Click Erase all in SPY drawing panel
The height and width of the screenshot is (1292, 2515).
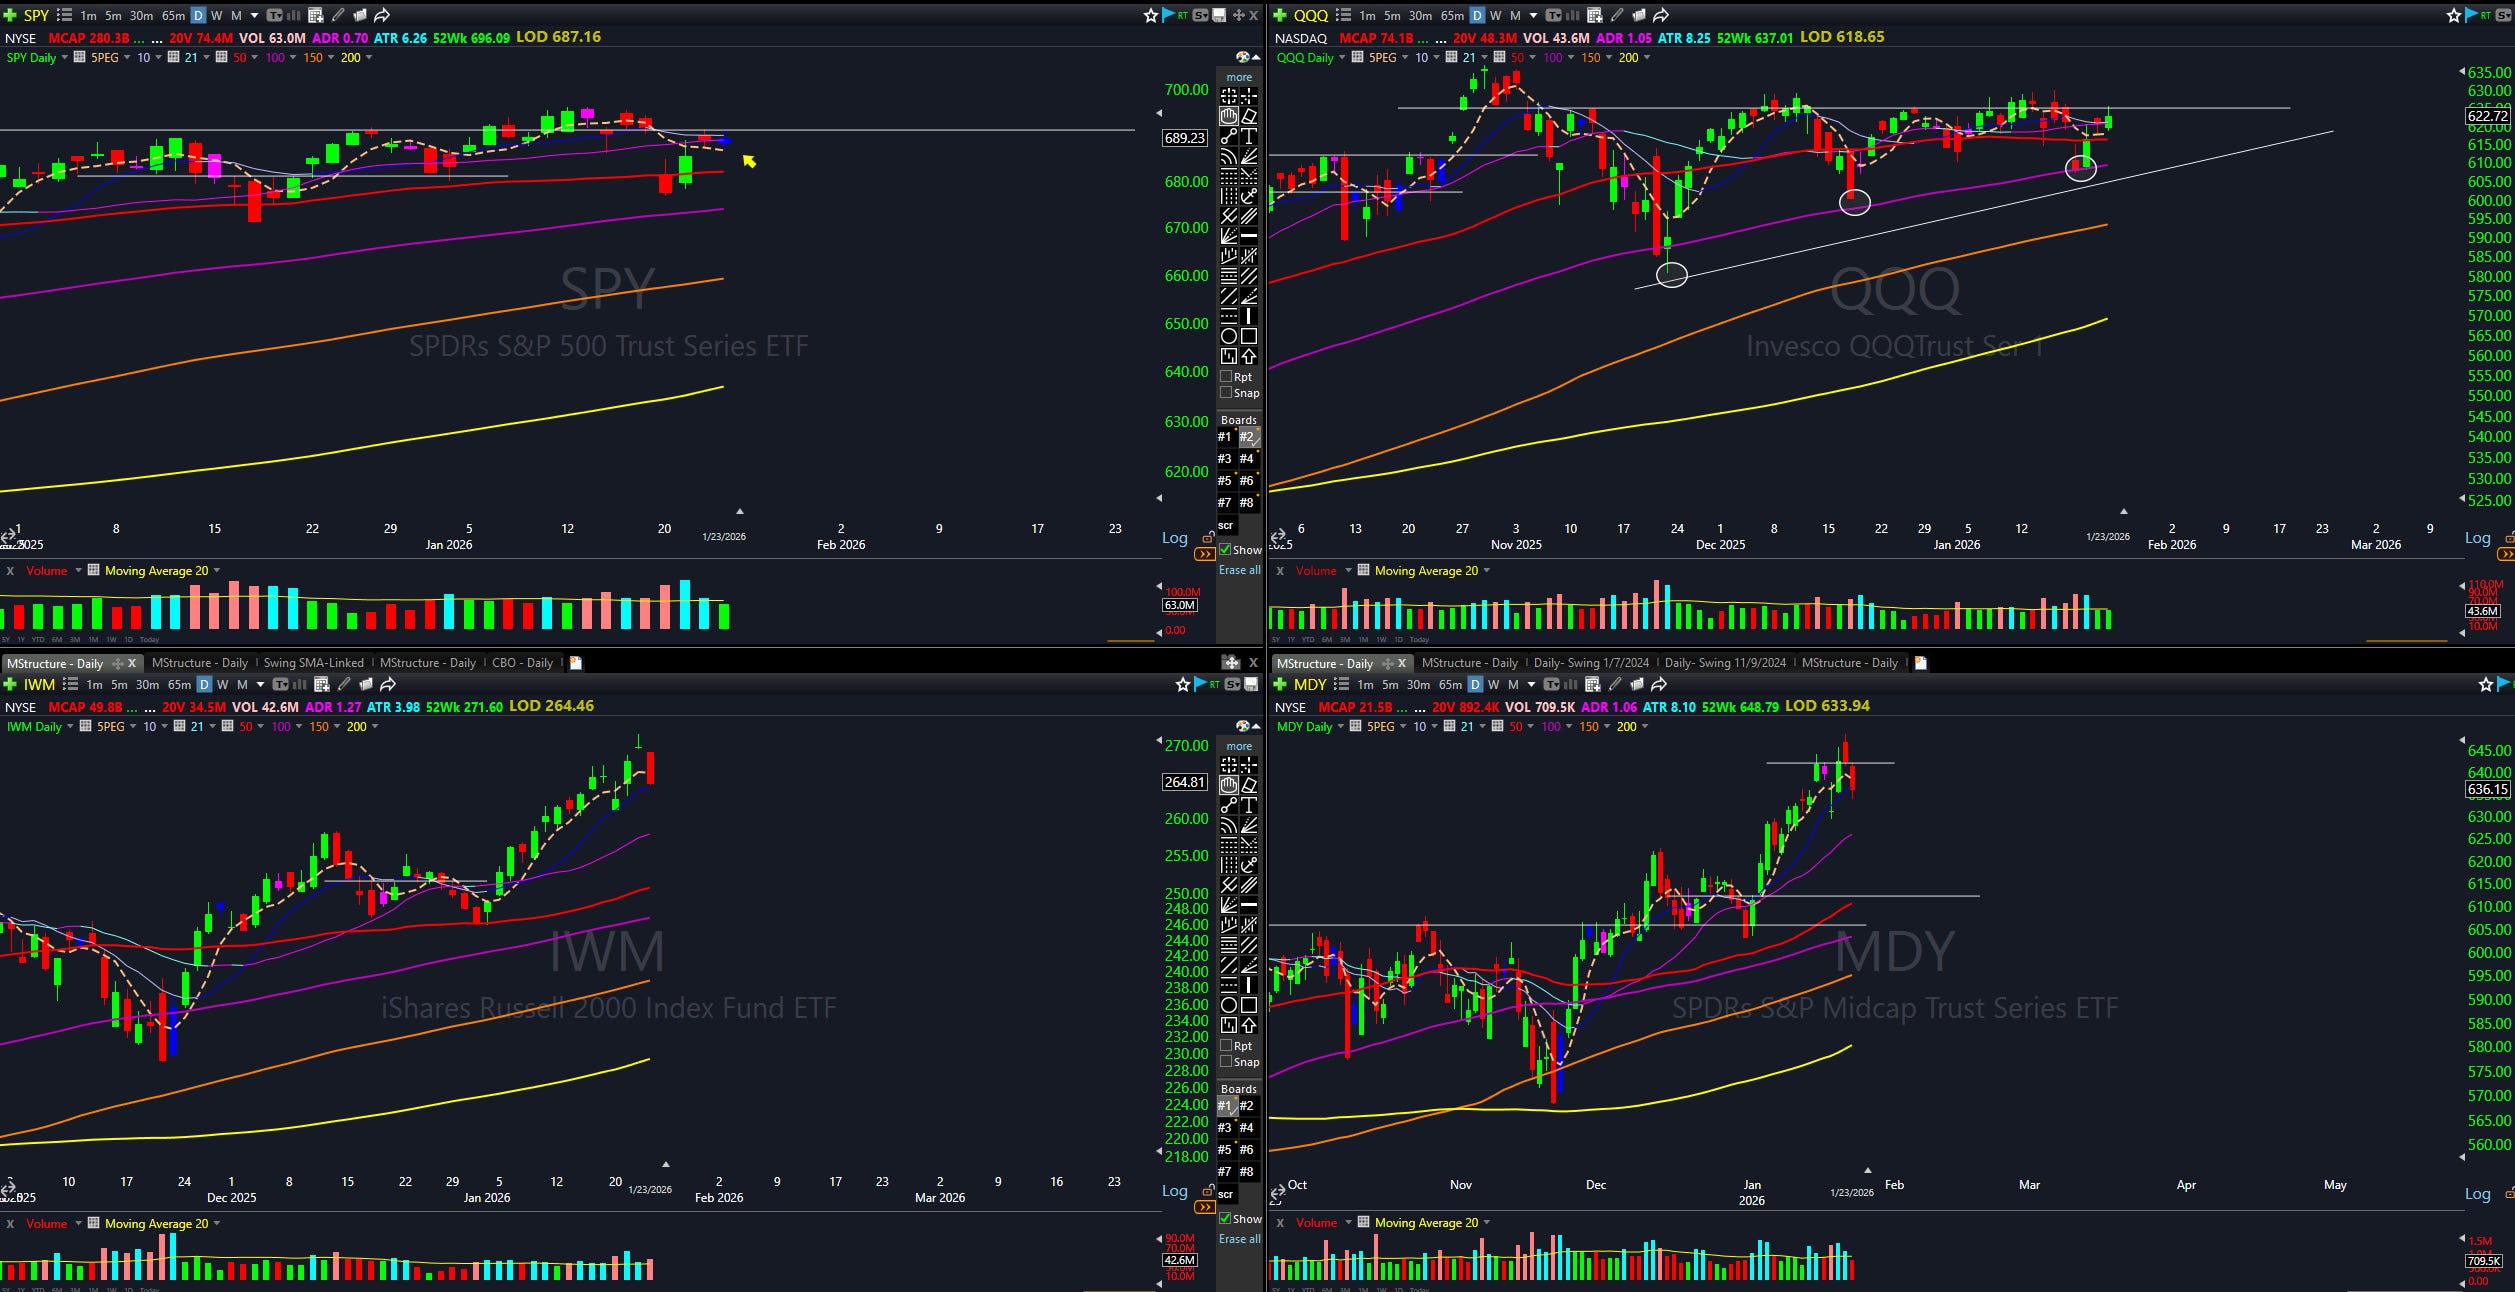(x=1239, y=570)
